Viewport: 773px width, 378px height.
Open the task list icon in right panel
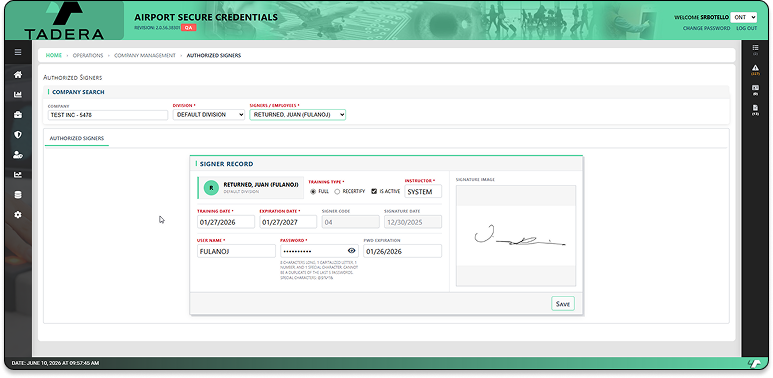click(755, 49)
